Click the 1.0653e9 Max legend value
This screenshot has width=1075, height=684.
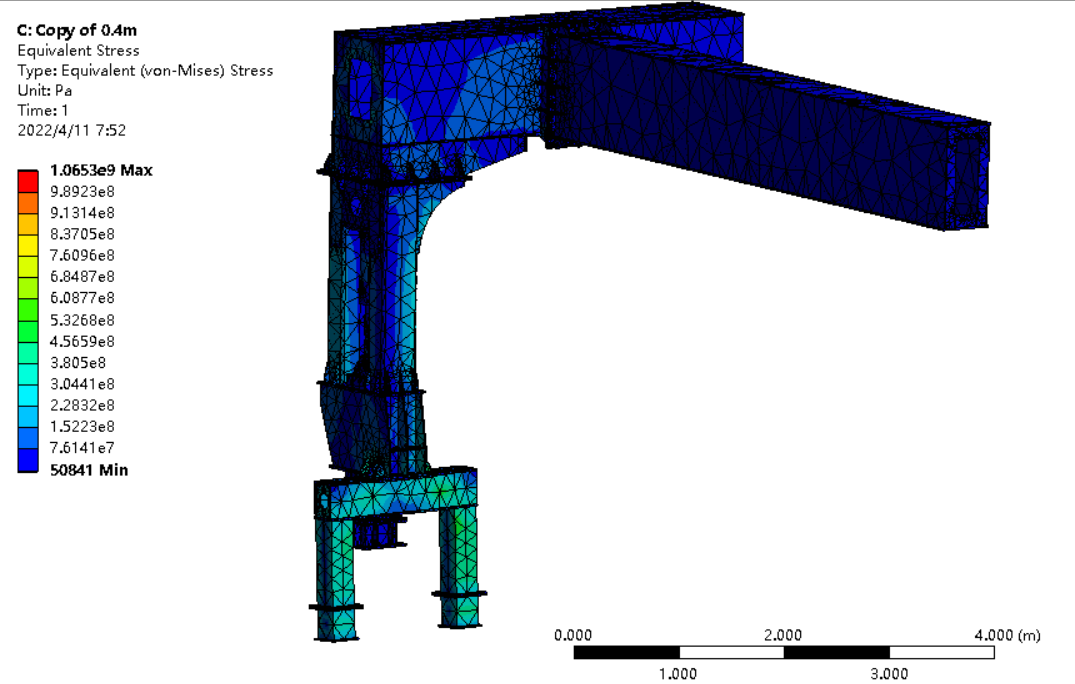point(101,170)
